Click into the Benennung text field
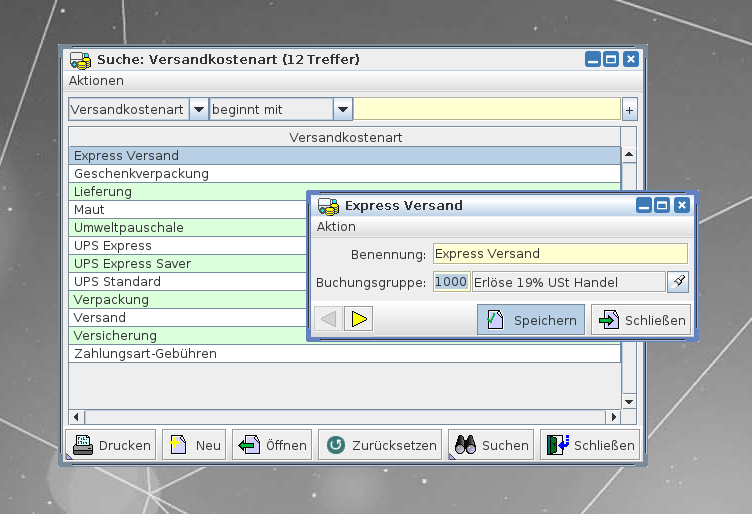The width and height of the screenshot is (752, 514). pos(560,254)
